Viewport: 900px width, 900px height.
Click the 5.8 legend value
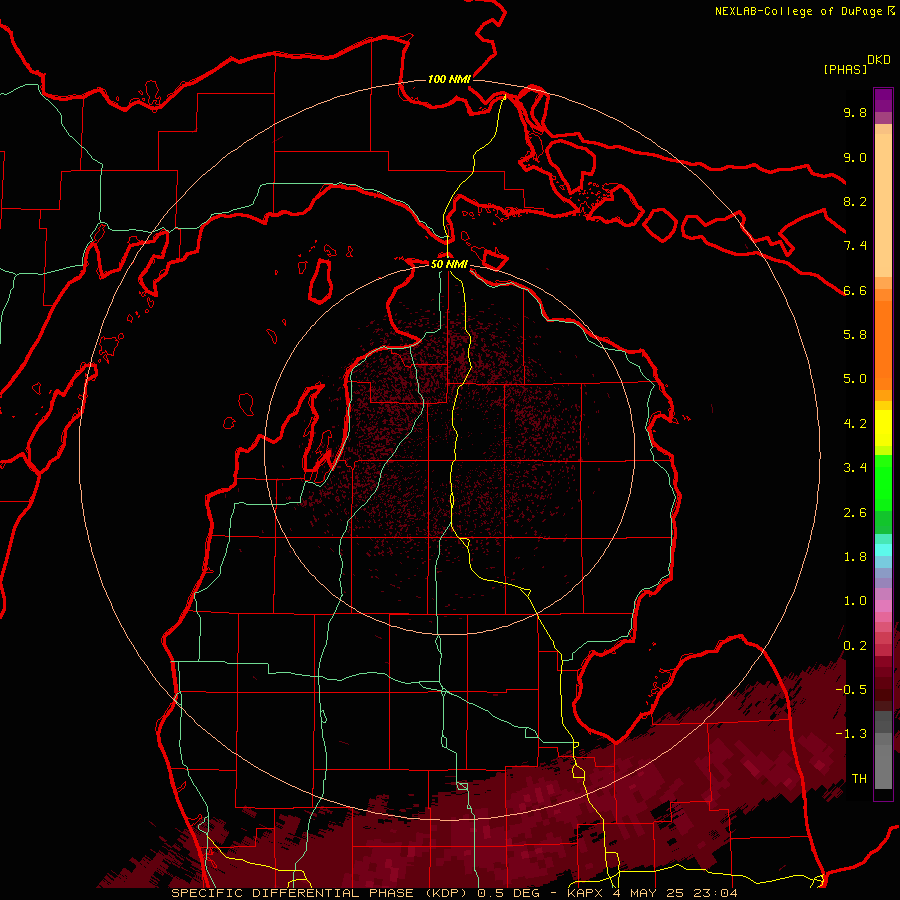(x=855, y=335)
